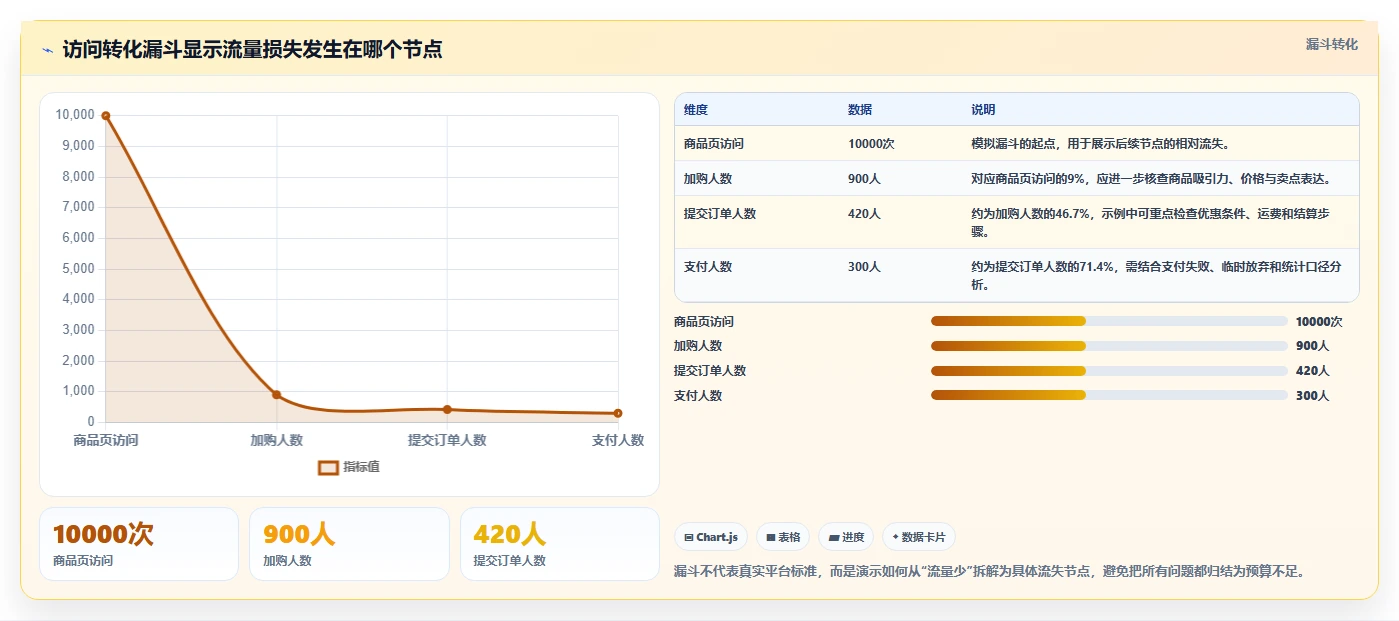Click the 提交订单人数 data point on chart
Viewport: 1399px width, 621px height.
point(447,409)
